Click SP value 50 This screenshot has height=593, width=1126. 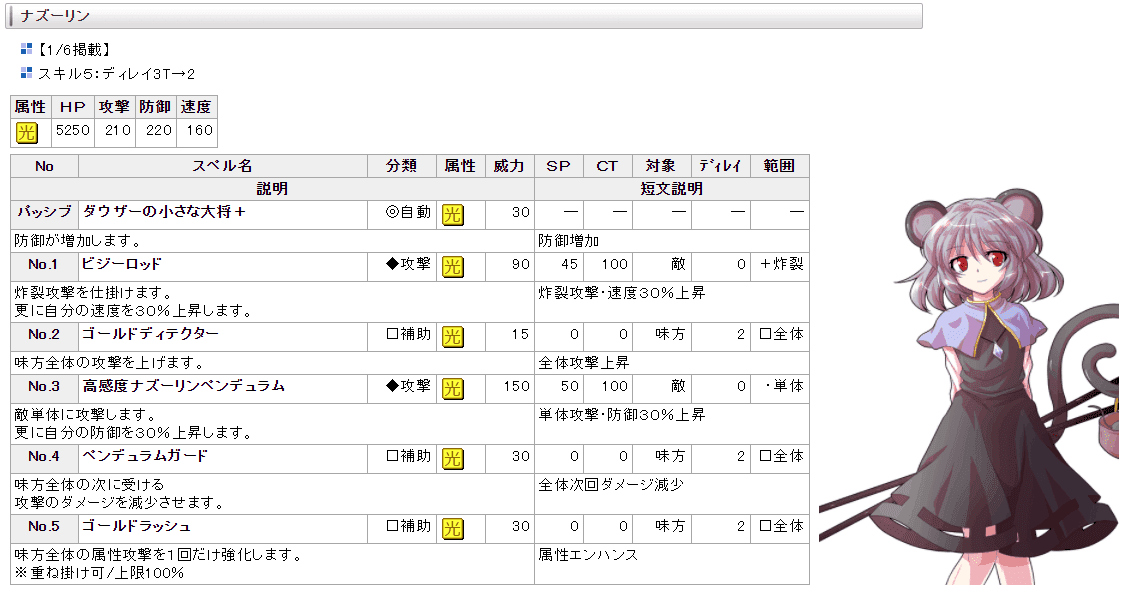[569, 386]
